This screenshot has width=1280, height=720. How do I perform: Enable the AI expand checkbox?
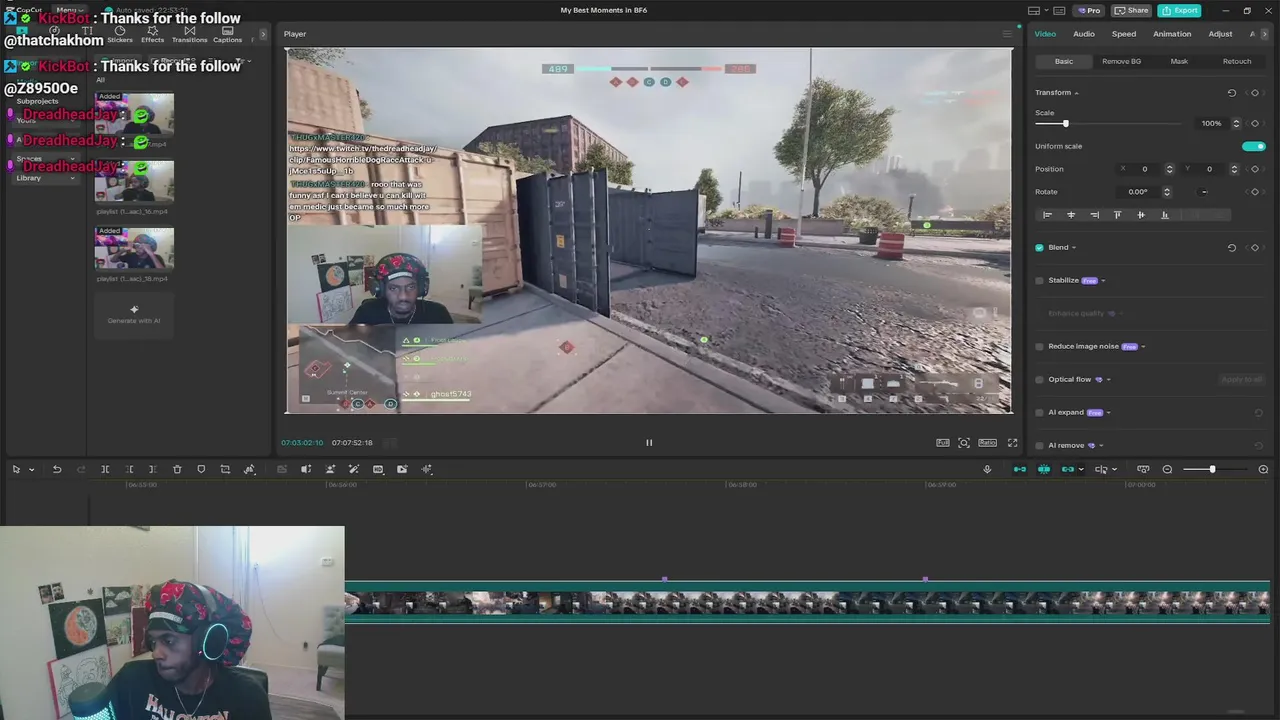click(1039, 413)
